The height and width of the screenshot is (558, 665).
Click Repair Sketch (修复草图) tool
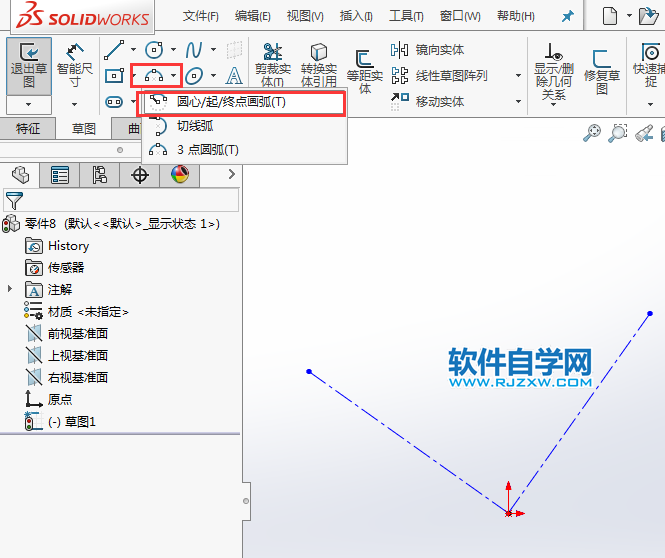(602, 71)
